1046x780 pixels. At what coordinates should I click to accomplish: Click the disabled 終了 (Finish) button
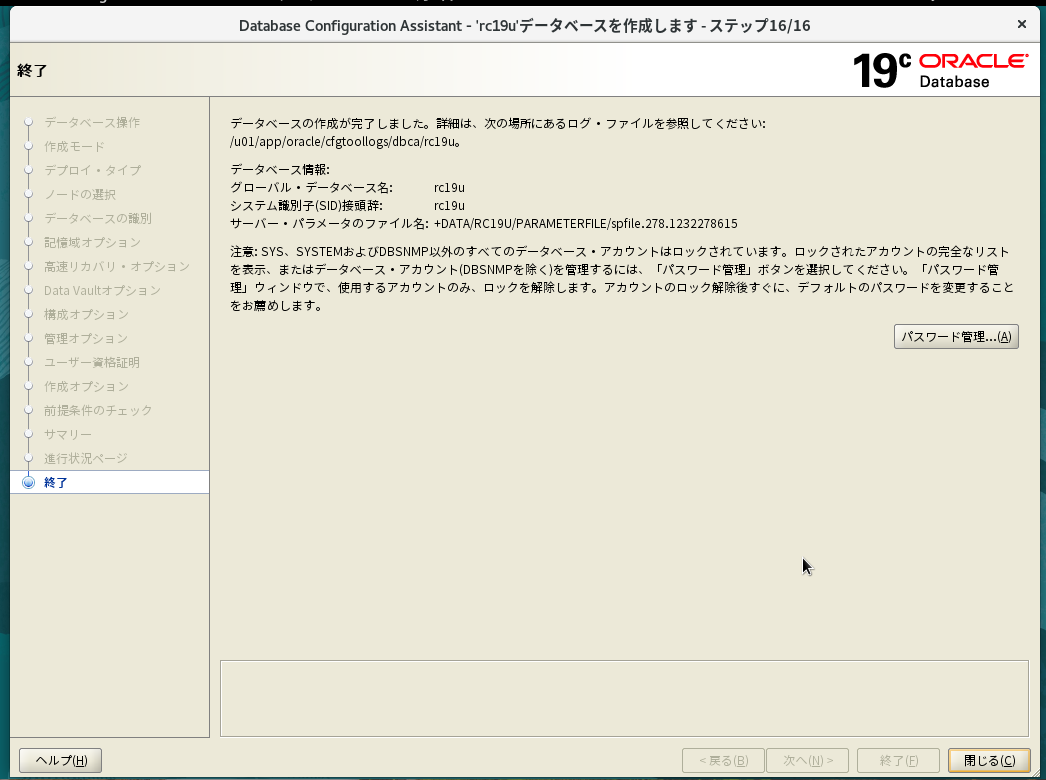(x=899, y=760)
